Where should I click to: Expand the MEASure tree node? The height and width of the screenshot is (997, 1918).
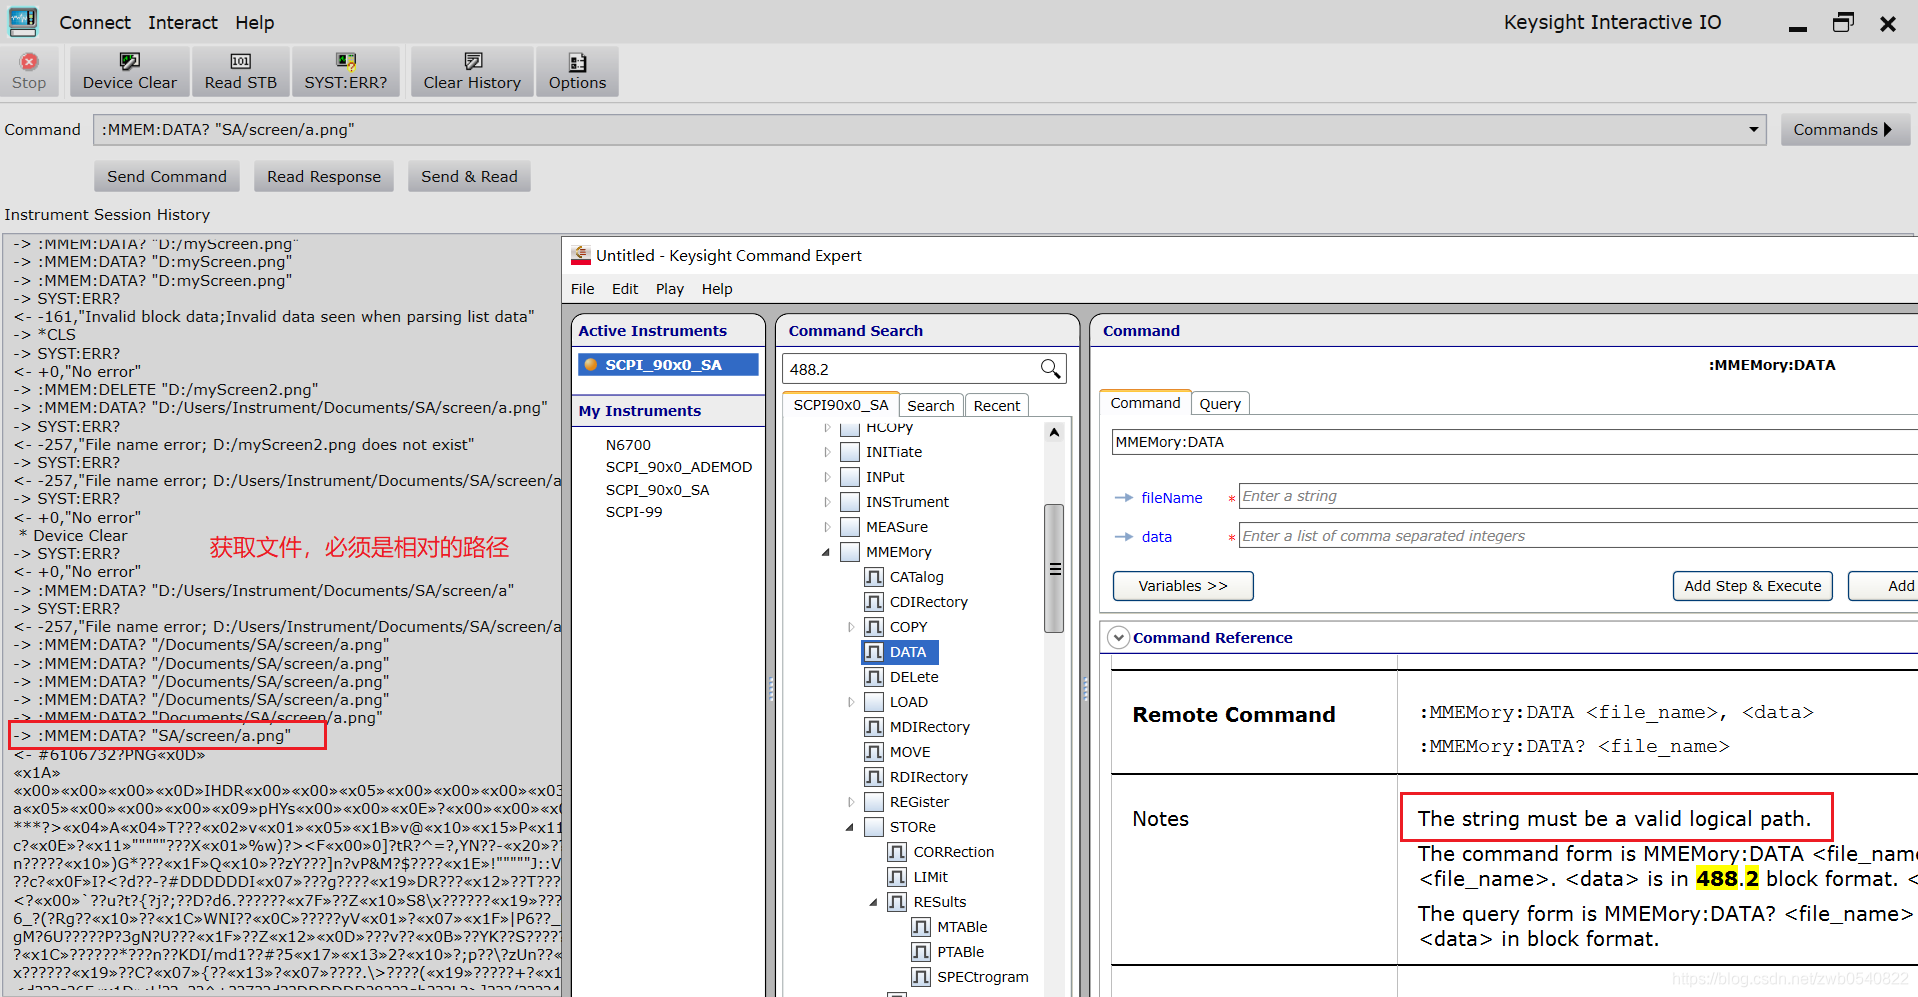coord(827,527)
